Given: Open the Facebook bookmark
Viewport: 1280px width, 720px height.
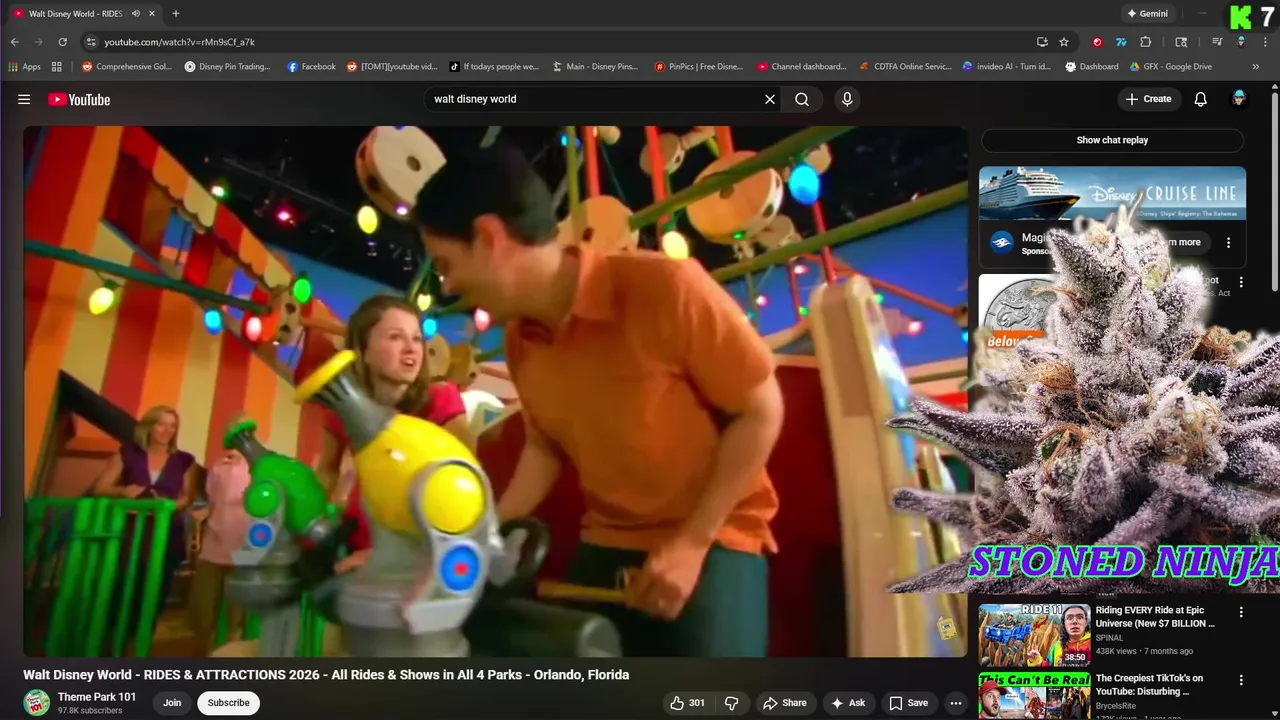Looking at the screenshot, I should point(311,67).
